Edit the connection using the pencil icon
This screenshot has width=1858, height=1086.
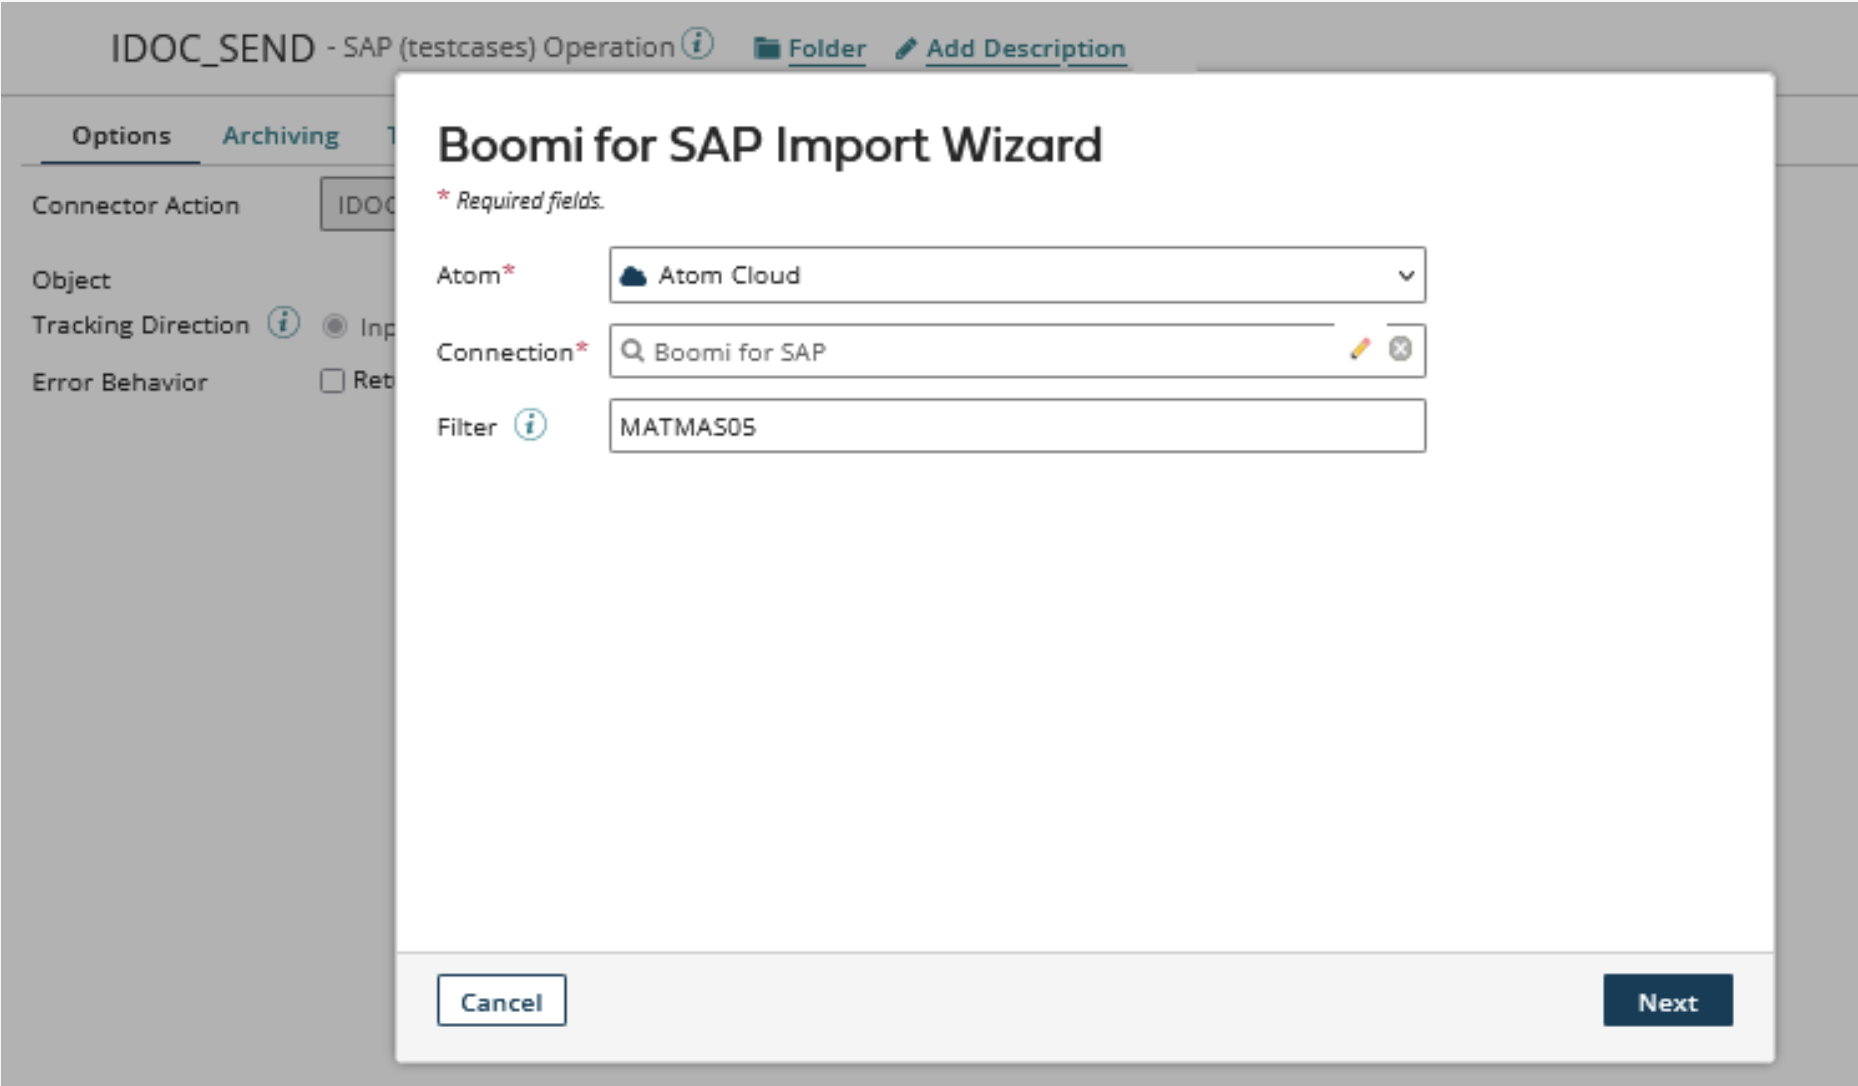pyautogui.click(x=1359, y=349)
